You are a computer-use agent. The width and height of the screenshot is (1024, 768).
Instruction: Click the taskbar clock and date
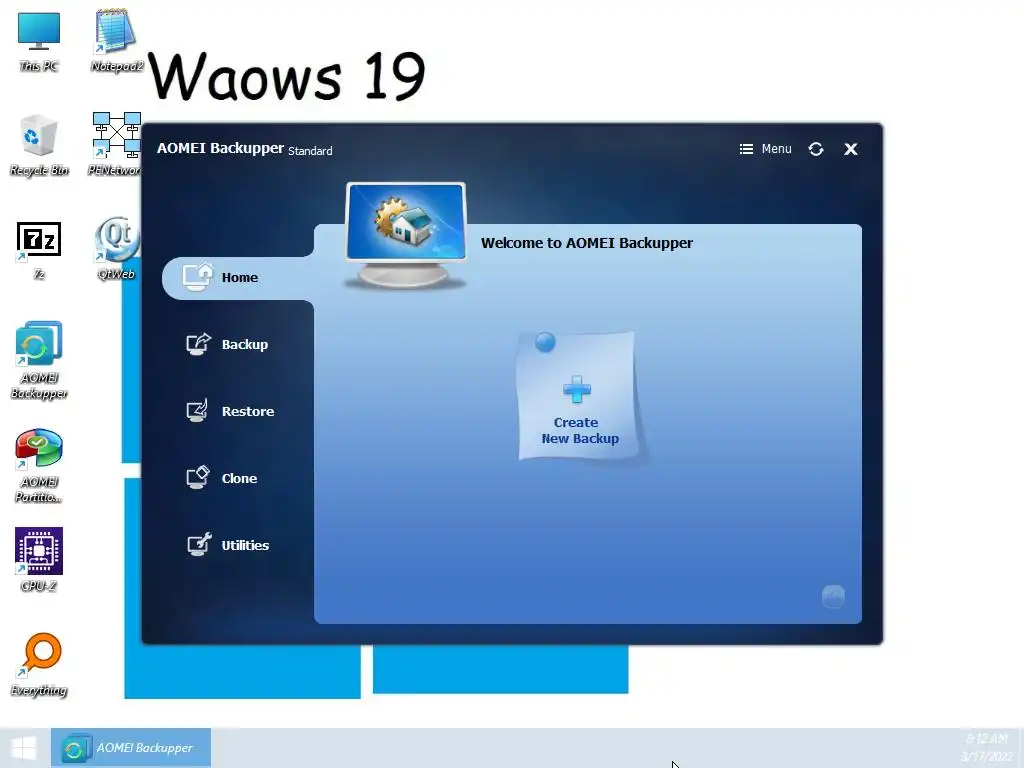point(985,748)
